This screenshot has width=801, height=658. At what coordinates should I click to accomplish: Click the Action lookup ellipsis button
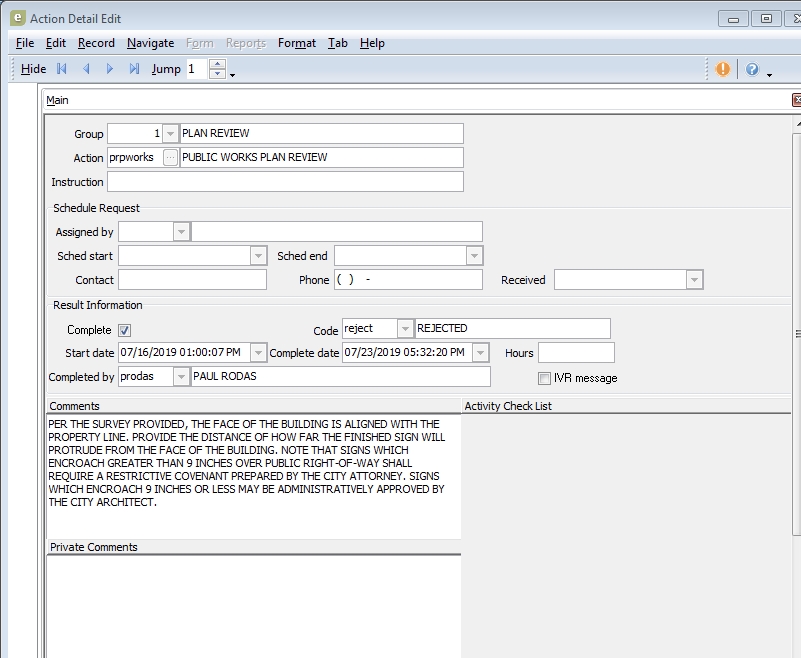click(170, 158)
